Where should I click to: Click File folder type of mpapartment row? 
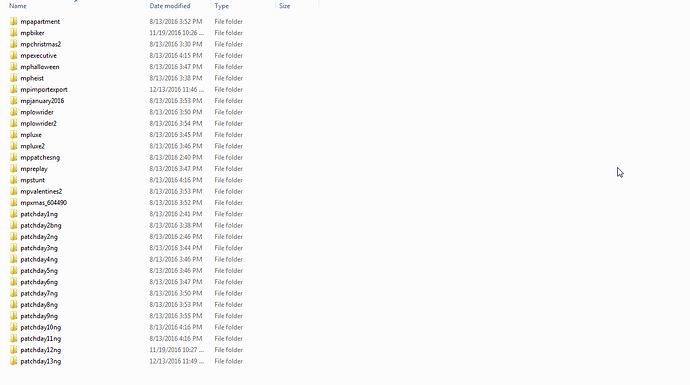tap(228, 21)
